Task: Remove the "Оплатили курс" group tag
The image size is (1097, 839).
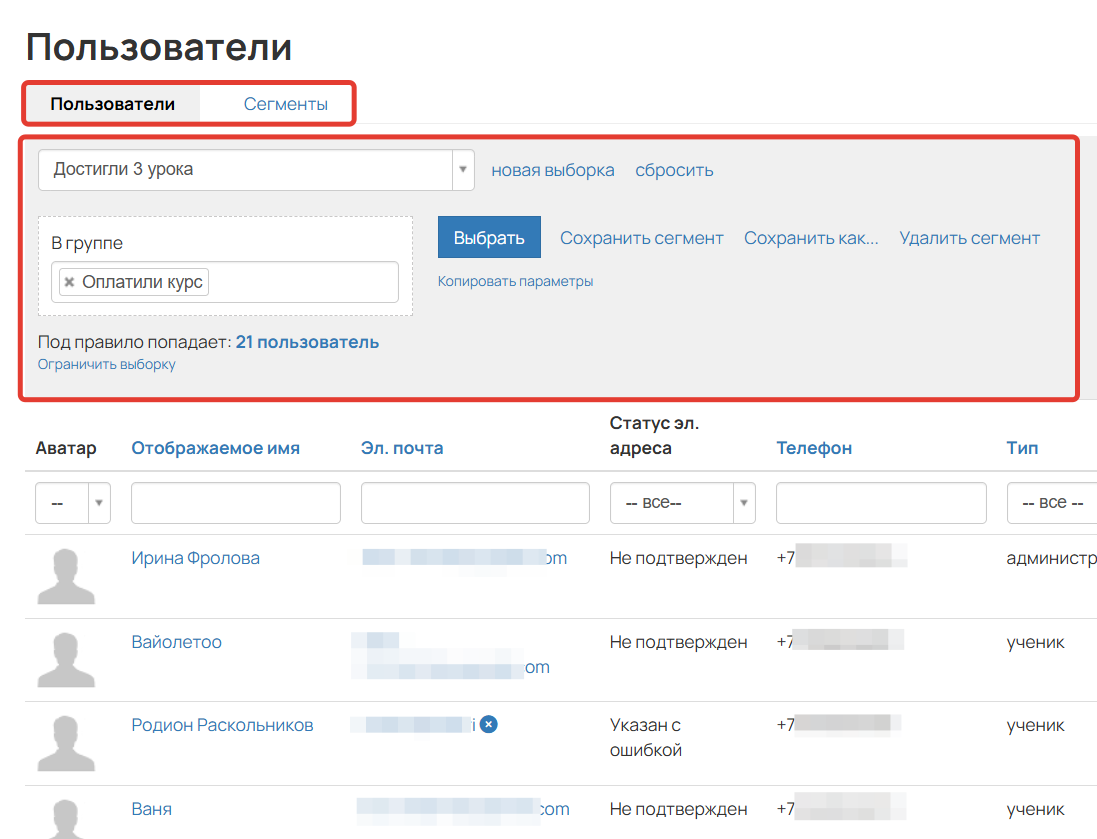Action: 68,281
